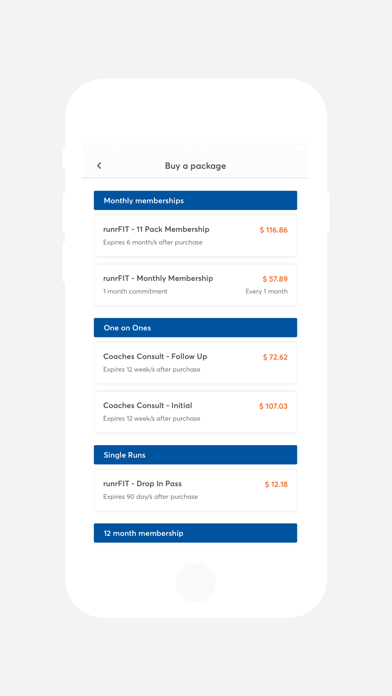This screenshot has height=696, width=392.
Task: Select runrFIT Monthly Membership package
Action: click(x=195, y=285)
